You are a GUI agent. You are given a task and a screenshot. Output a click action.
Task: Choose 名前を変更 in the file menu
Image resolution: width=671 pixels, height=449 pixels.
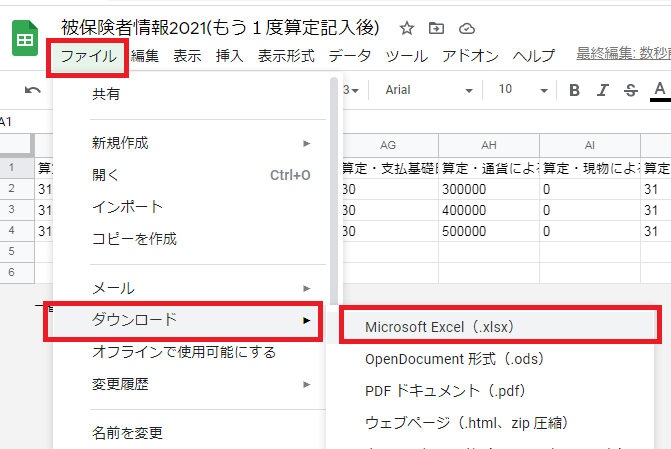click(x=188, y=433)
